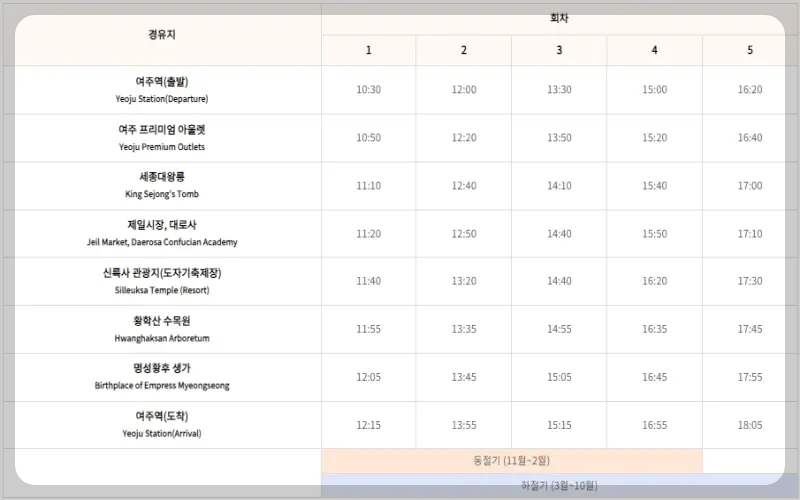Select the 12:50 Jeil Market time
Image resolution: width=800 pixels, height=500 pixels.
coord(464,234)
